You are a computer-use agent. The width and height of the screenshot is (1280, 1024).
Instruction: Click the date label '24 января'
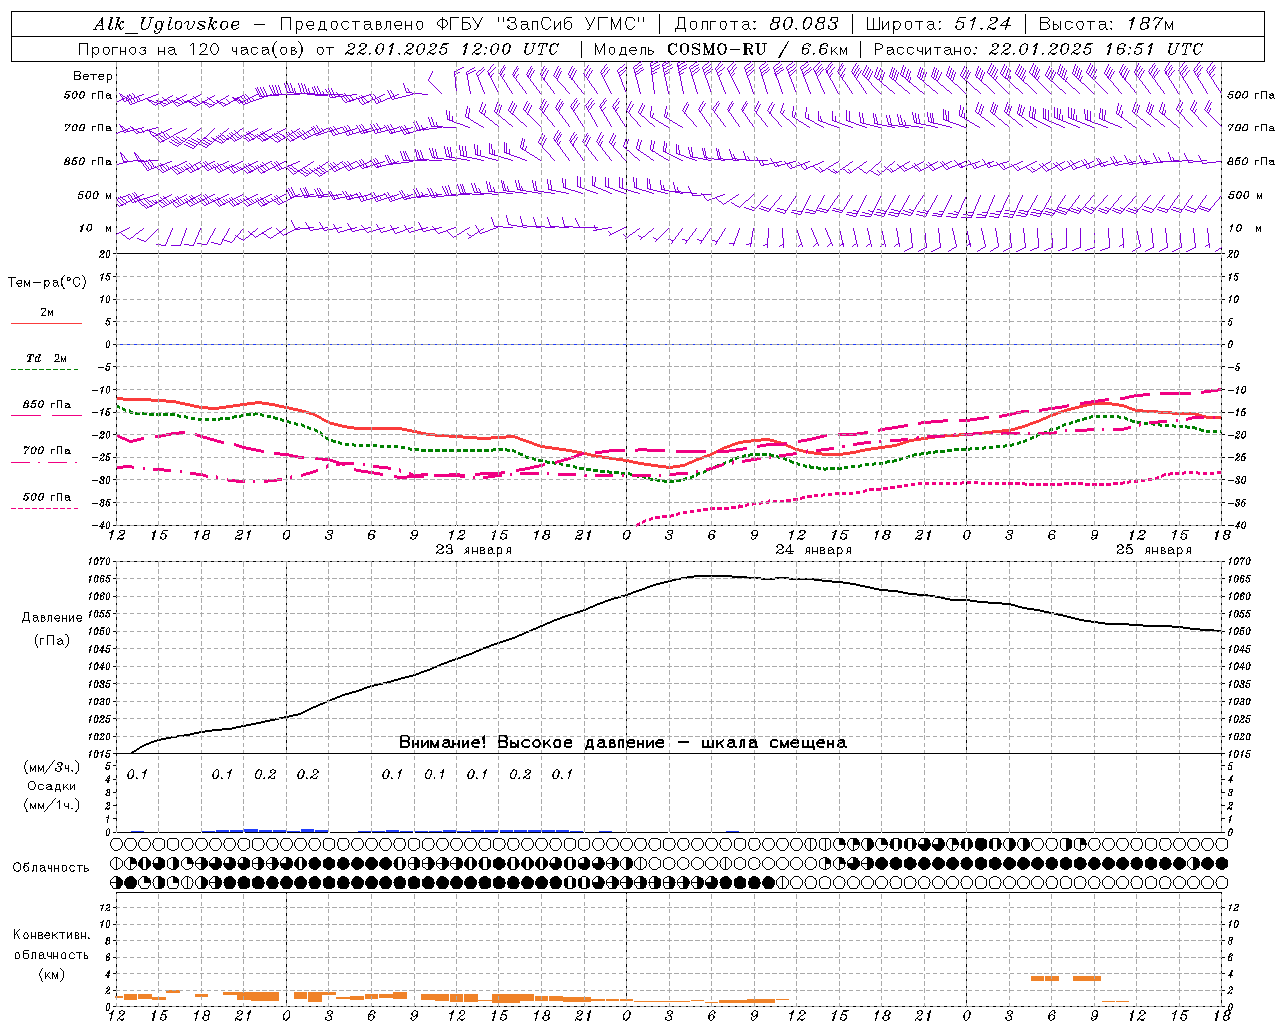tap(813, 550)
